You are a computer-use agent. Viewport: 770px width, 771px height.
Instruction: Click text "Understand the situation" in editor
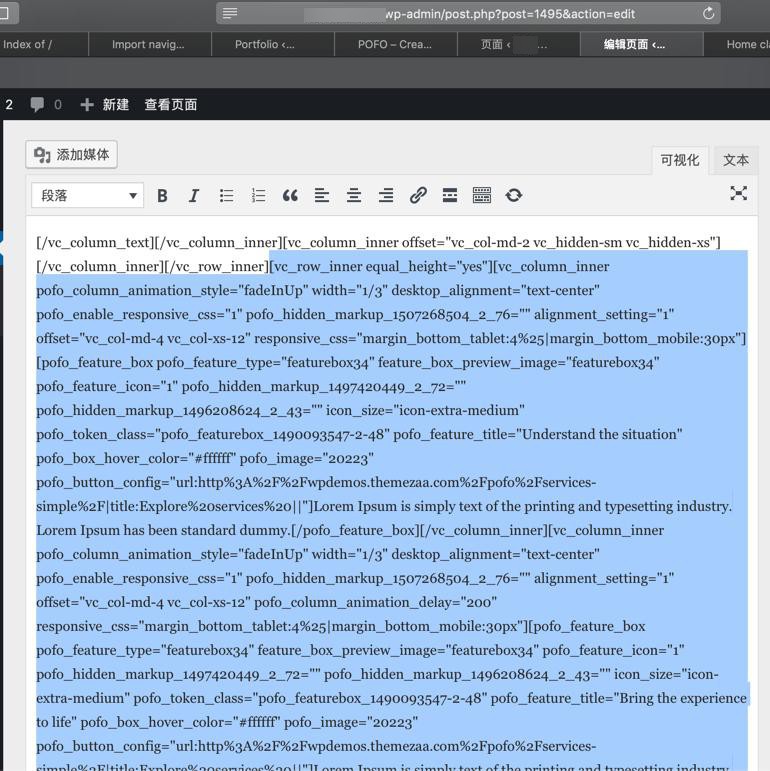[599, 435]
